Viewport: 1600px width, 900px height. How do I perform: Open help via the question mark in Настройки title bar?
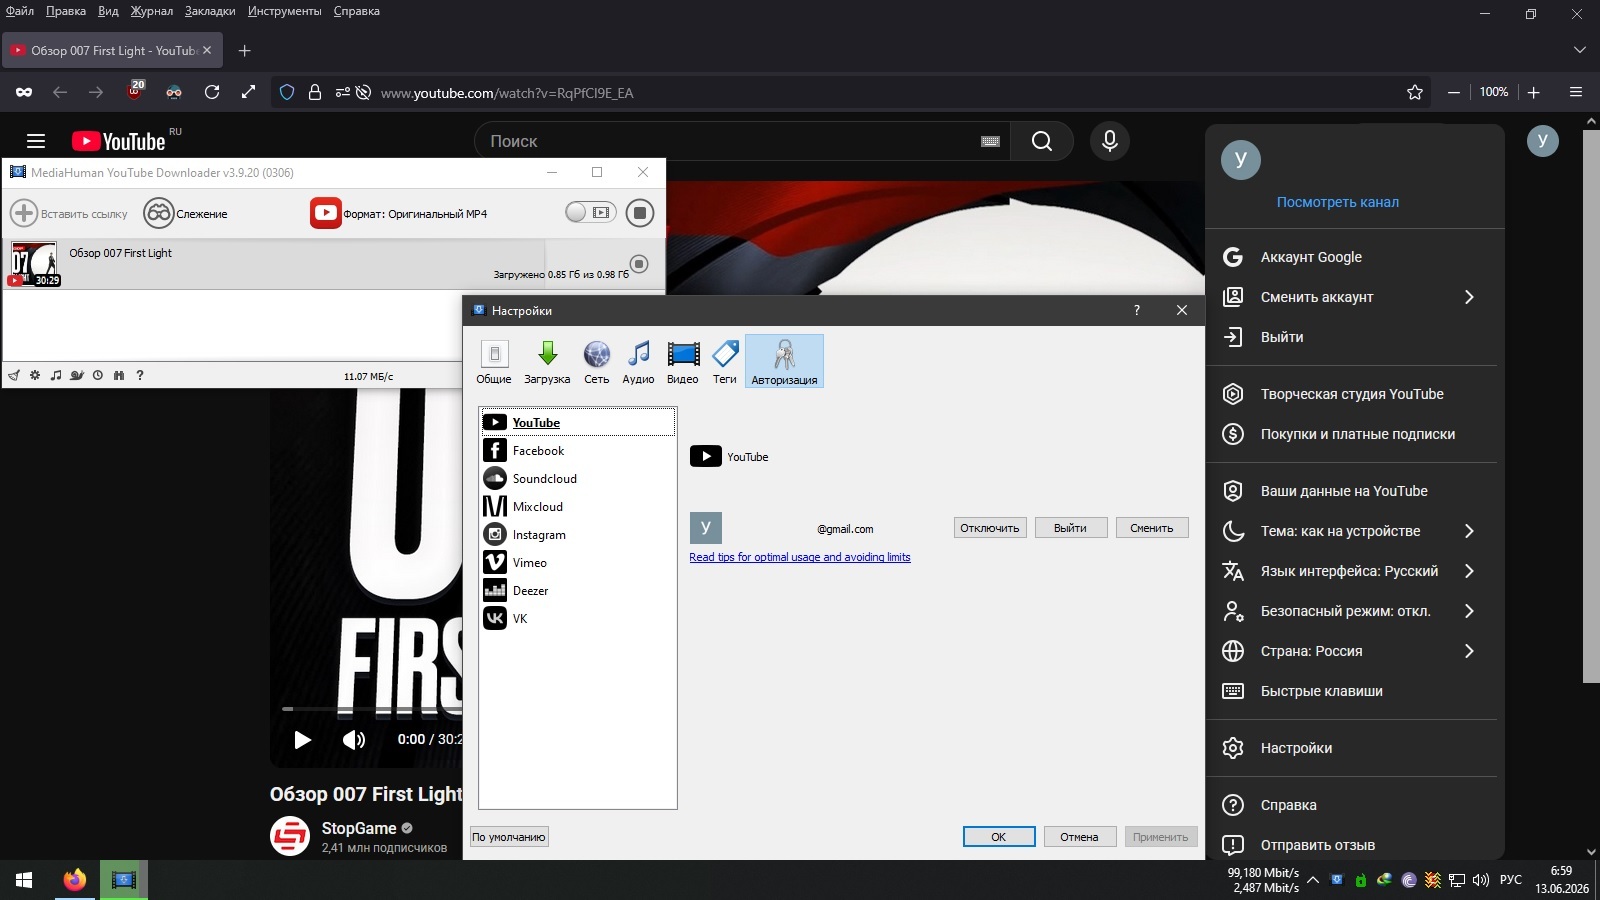click(x=1137, y=310)
